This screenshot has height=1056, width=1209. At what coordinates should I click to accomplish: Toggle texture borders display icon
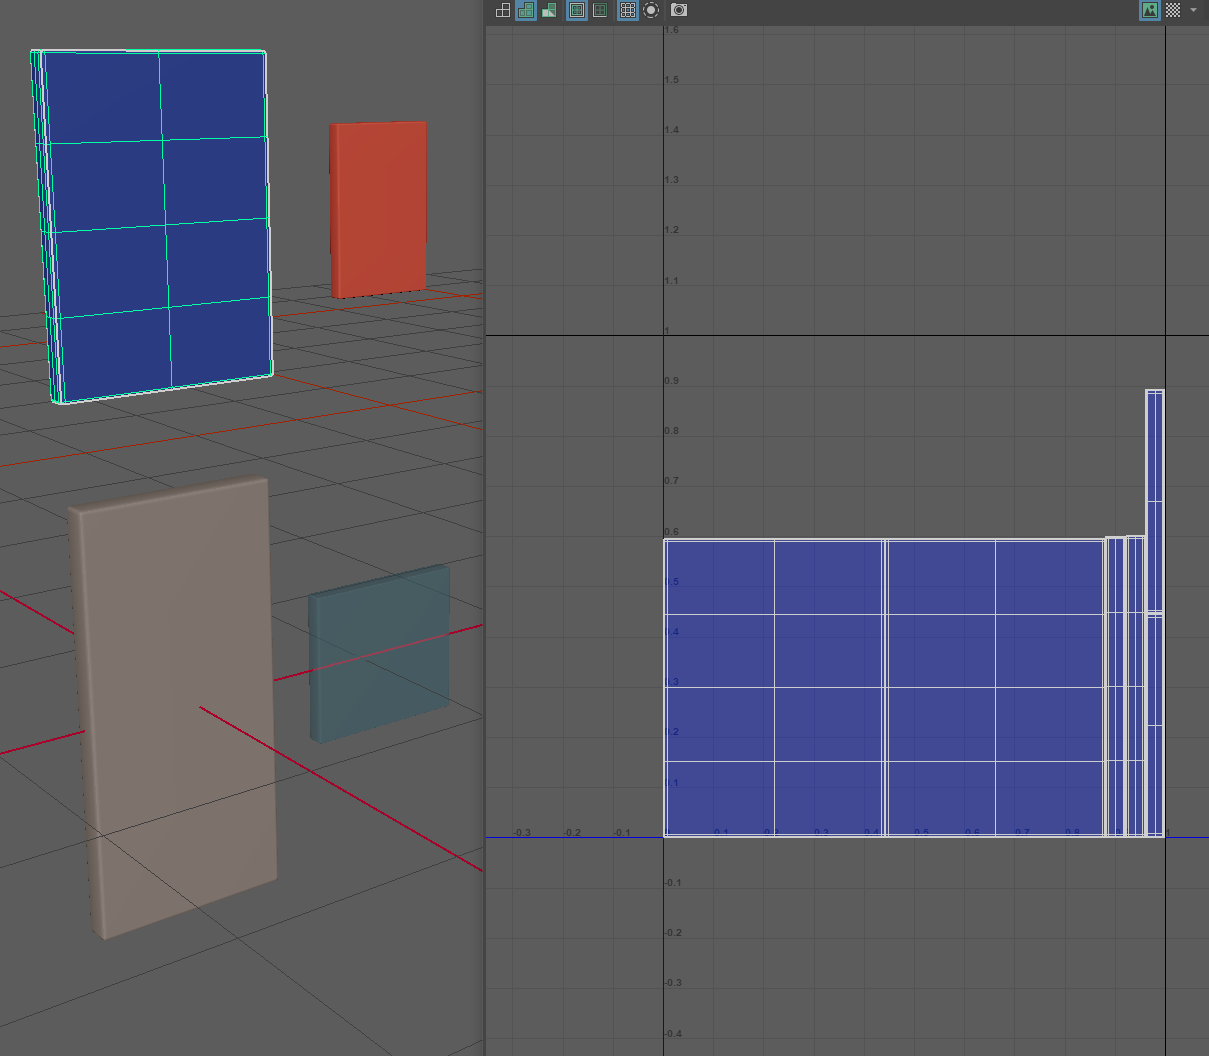pos(577,10)
